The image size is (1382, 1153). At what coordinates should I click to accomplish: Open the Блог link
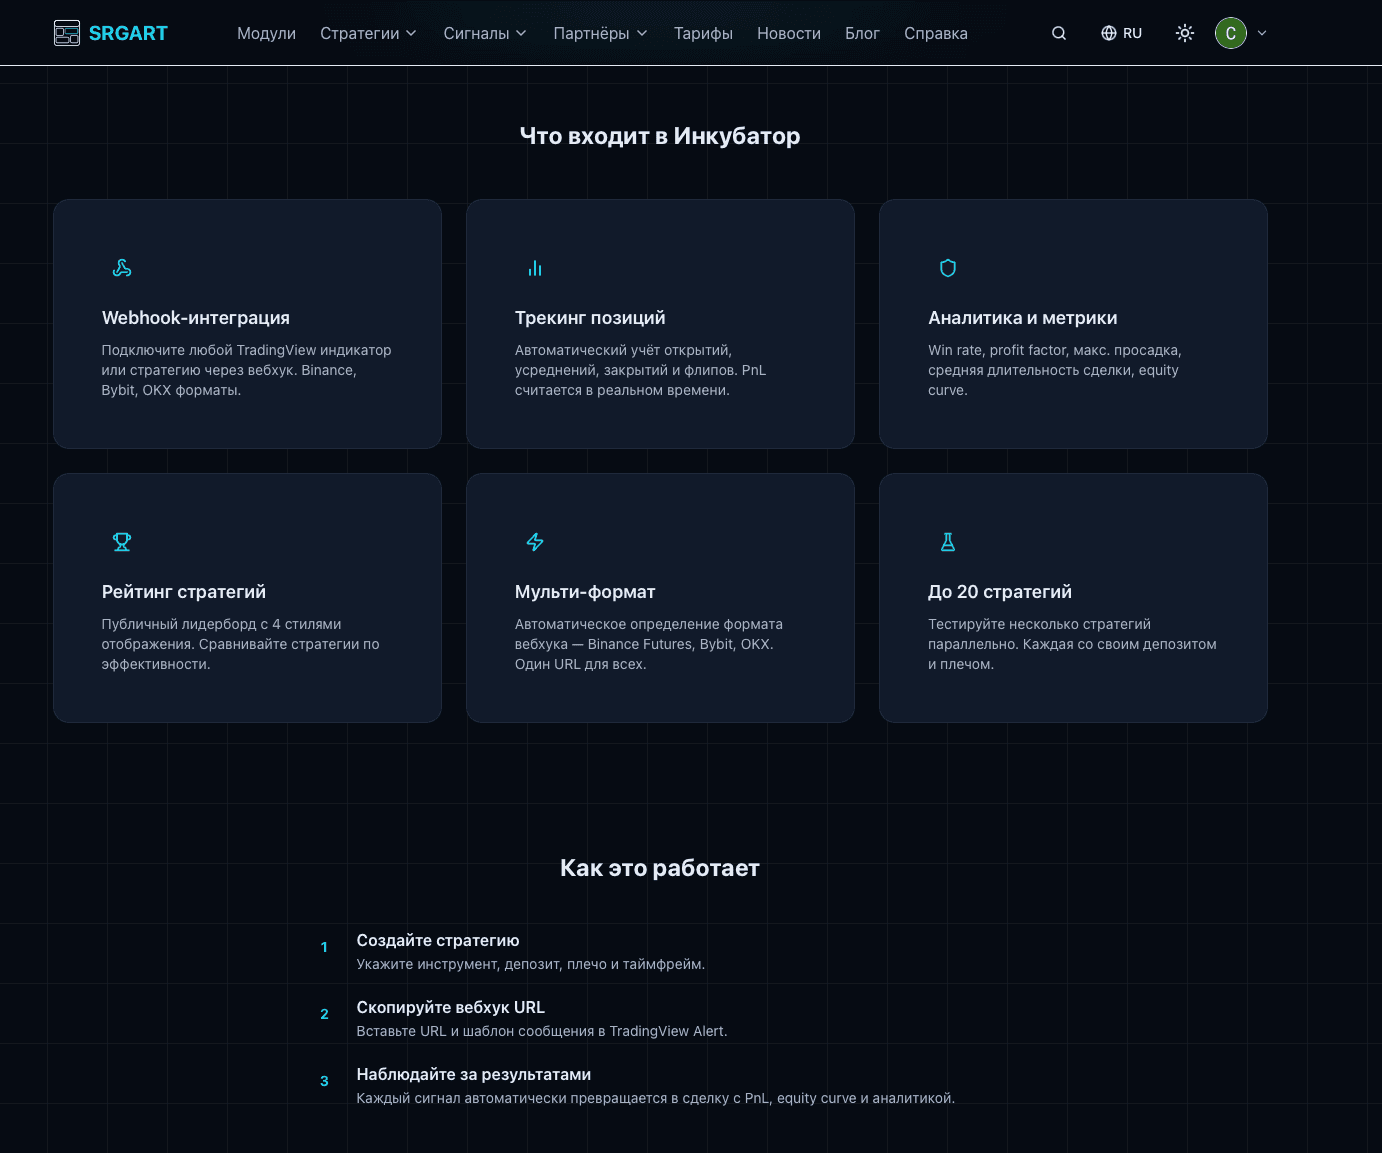pyautogui.click(x=862, y=33)
